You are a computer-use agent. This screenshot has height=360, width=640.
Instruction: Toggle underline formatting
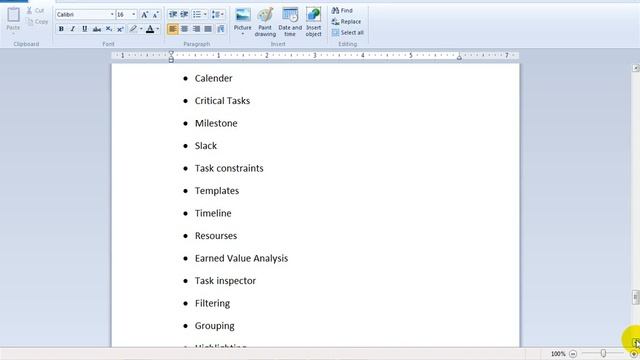click(84, 29)
